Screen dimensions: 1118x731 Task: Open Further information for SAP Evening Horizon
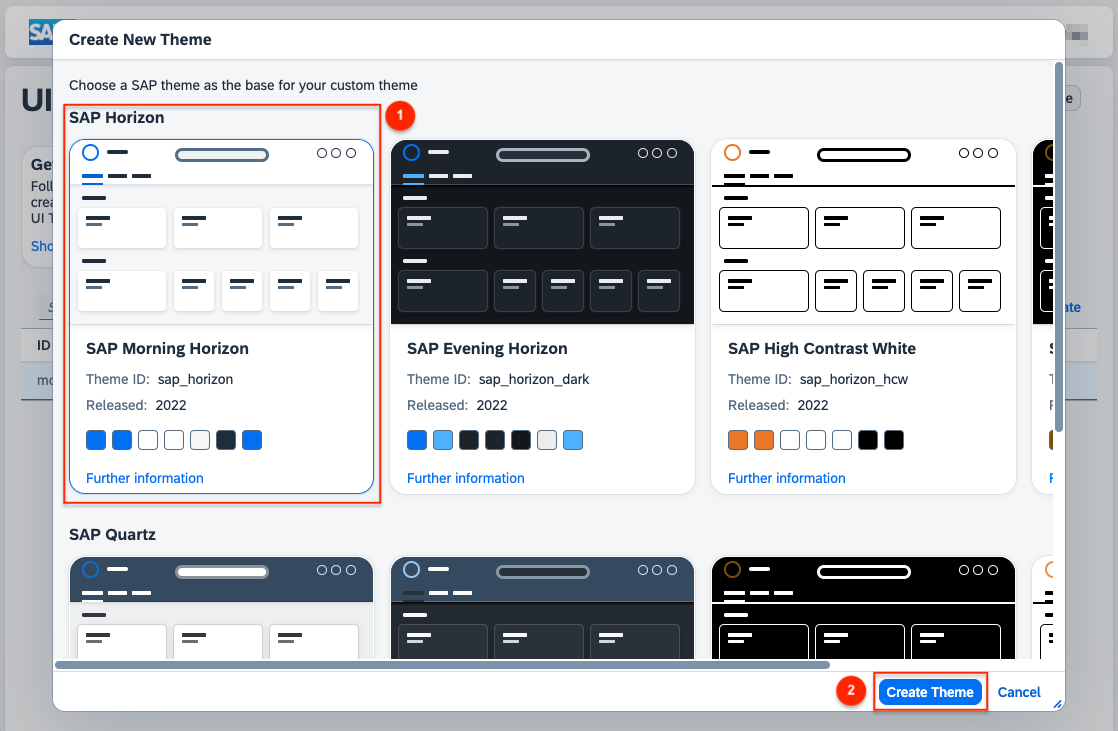(466, 478)
